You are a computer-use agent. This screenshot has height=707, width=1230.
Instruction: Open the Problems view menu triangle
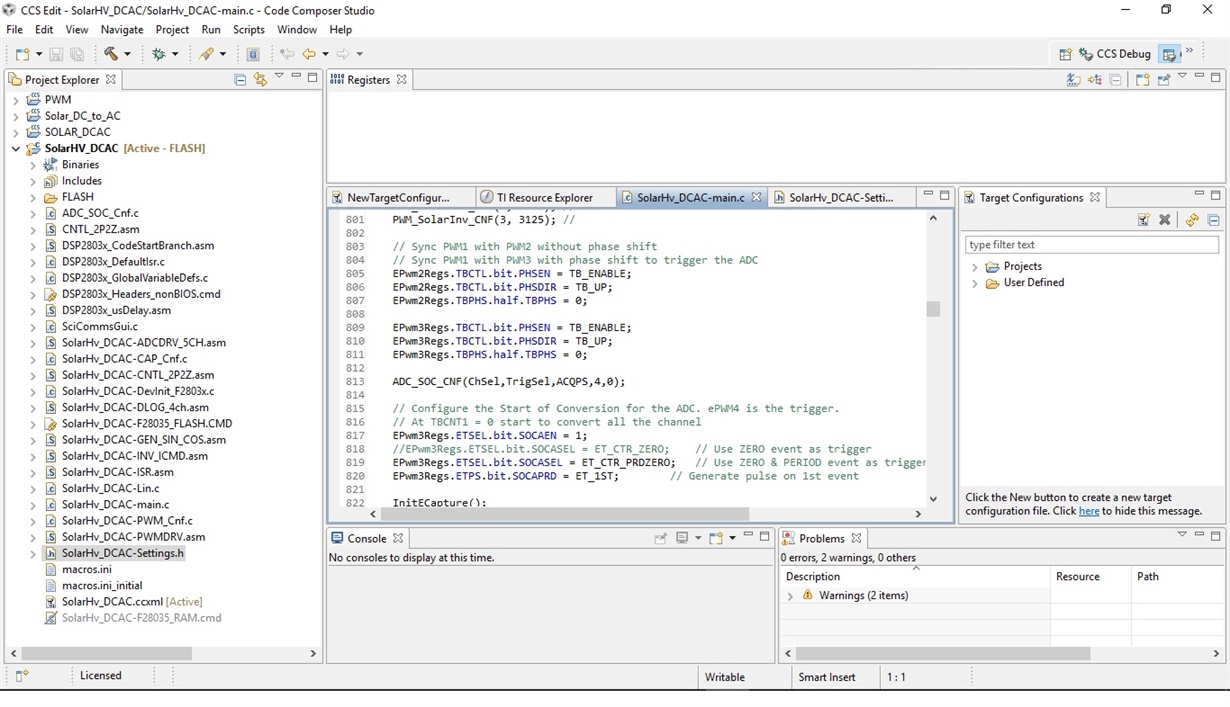(1182, 536)
